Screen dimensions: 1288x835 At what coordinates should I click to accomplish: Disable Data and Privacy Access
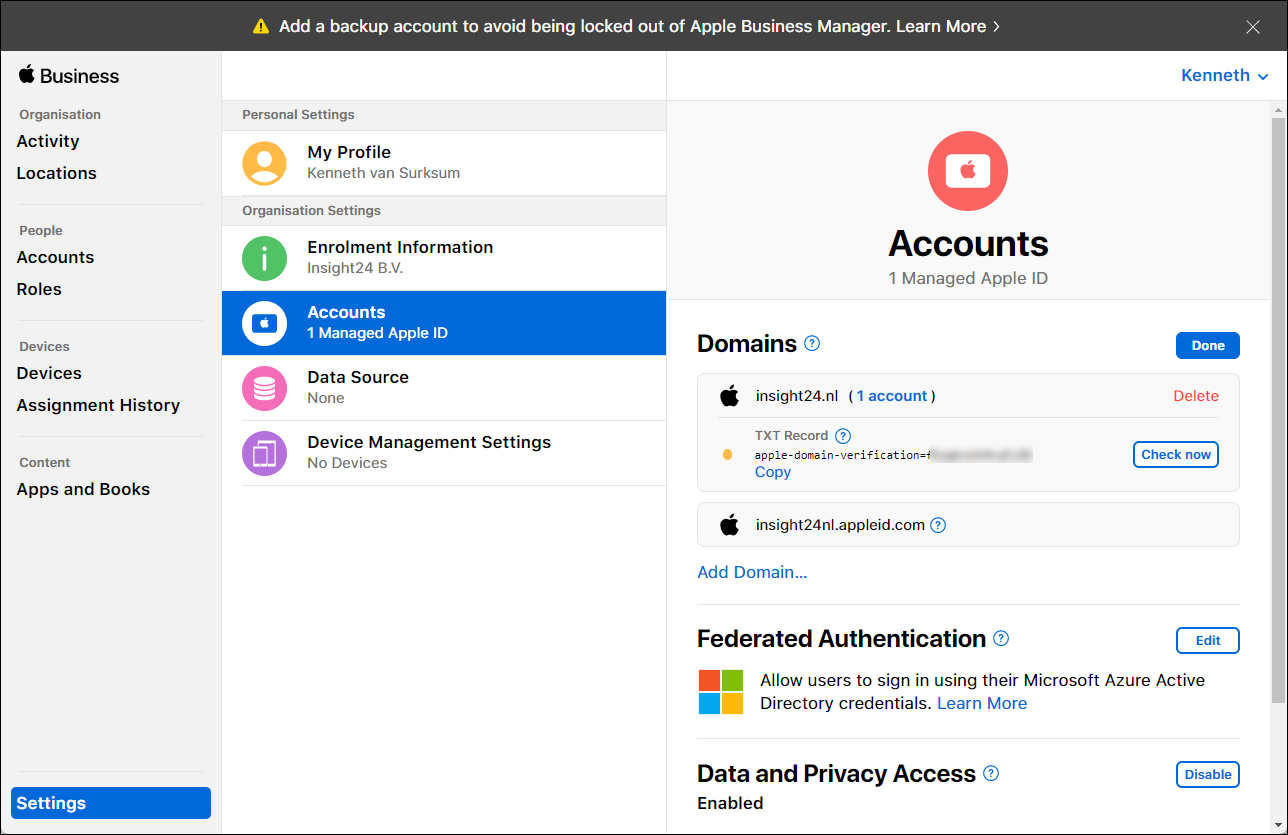[x=1207, y=774]
